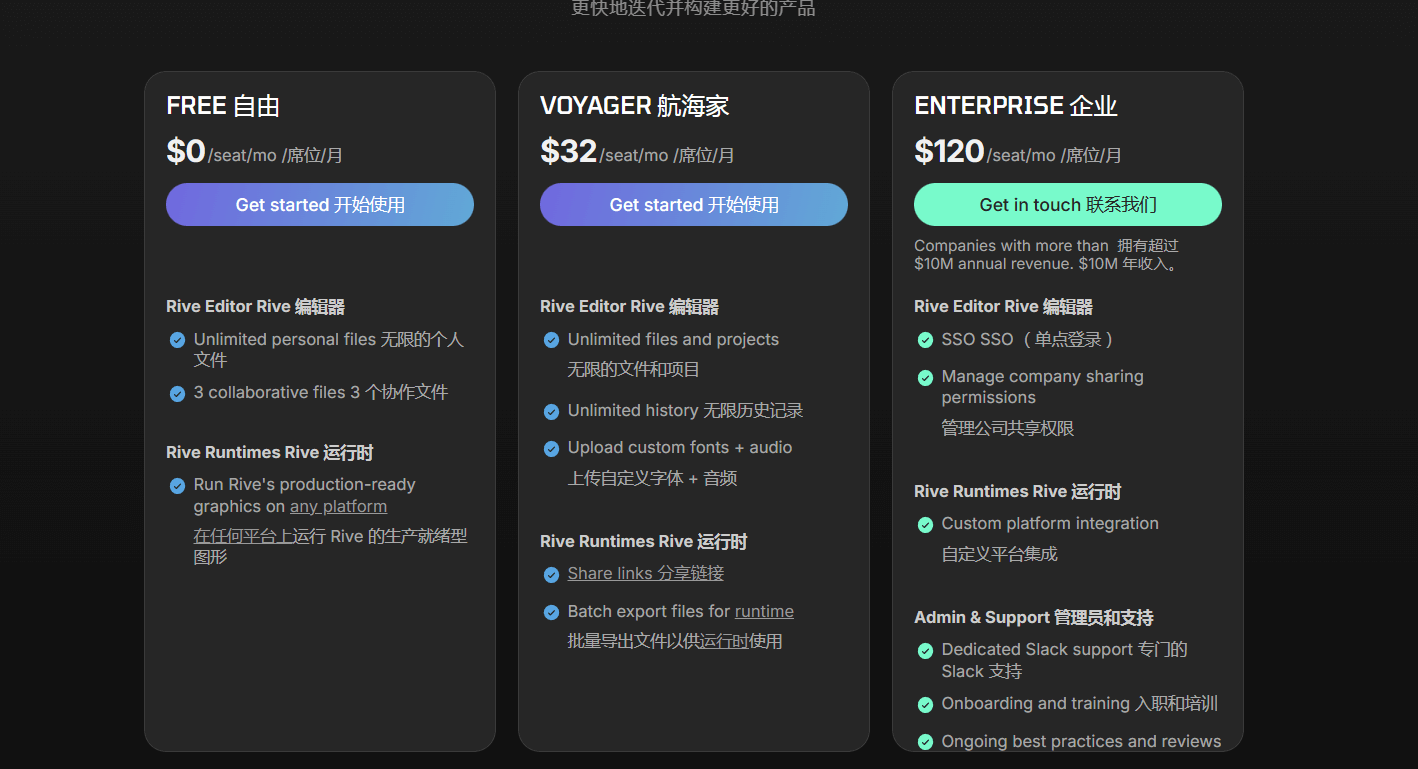Screen dimensions: 1418x769
Task: Click checkmark icon beside Unlimited history
Action: click(x=551, y=412)
